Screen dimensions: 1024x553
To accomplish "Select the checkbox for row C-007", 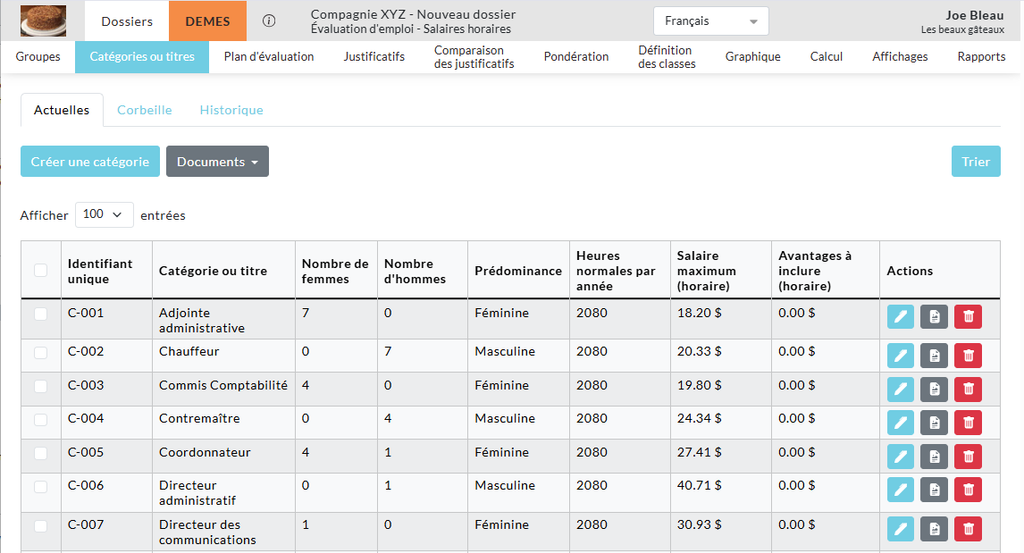I will 40,526.
